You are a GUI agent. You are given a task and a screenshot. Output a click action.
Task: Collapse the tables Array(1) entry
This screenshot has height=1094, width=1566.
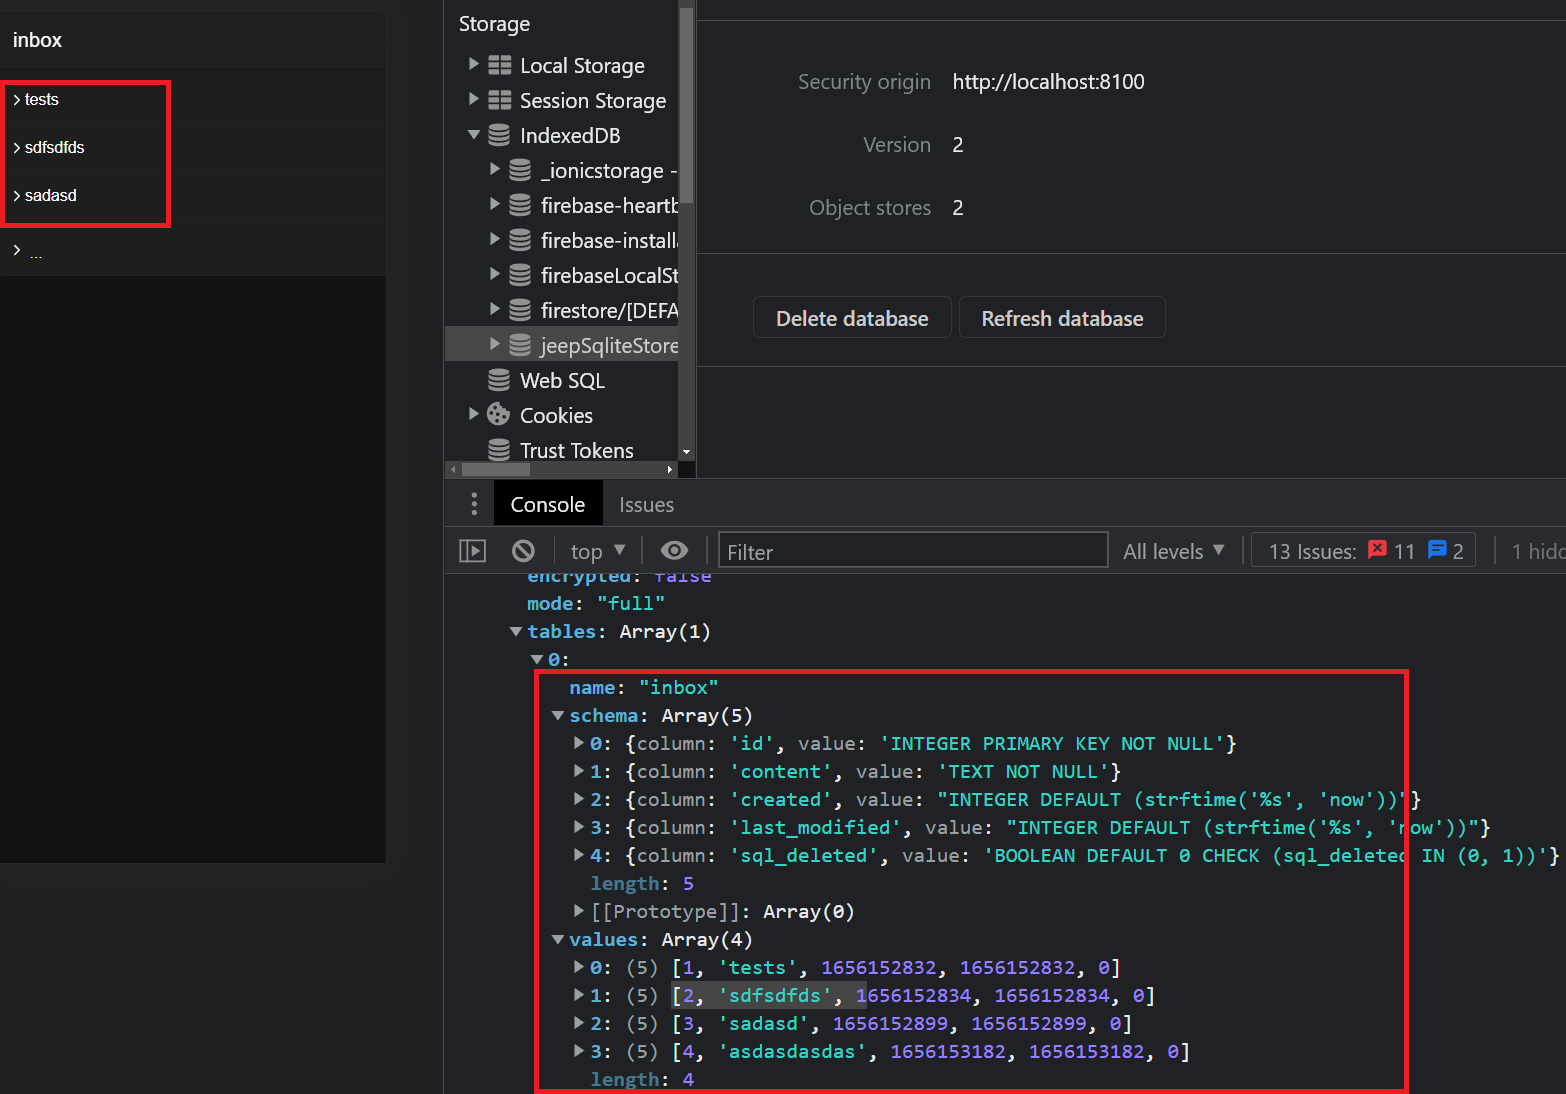[x=516, y=631]
